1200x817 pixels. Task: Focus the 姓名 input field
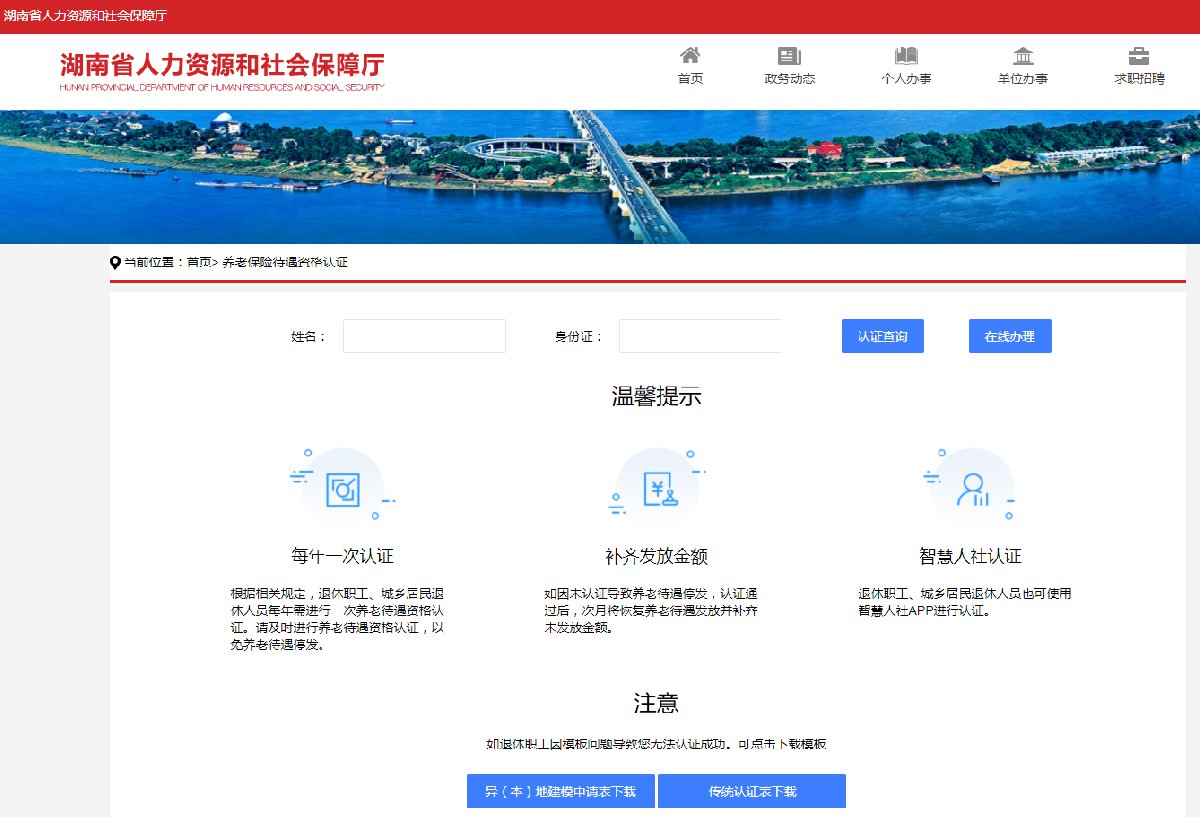424,336
